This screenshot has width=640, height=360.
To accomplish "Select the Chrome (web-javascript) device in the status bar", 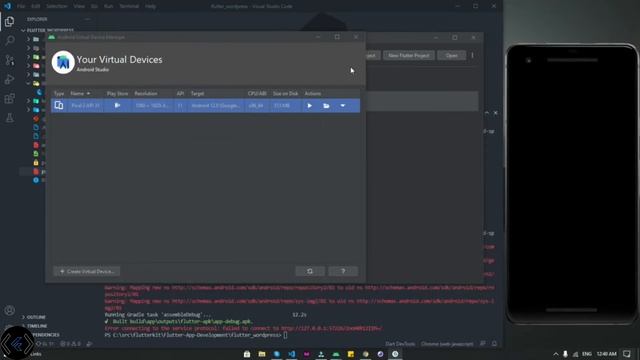I will (x=447, y=344).
